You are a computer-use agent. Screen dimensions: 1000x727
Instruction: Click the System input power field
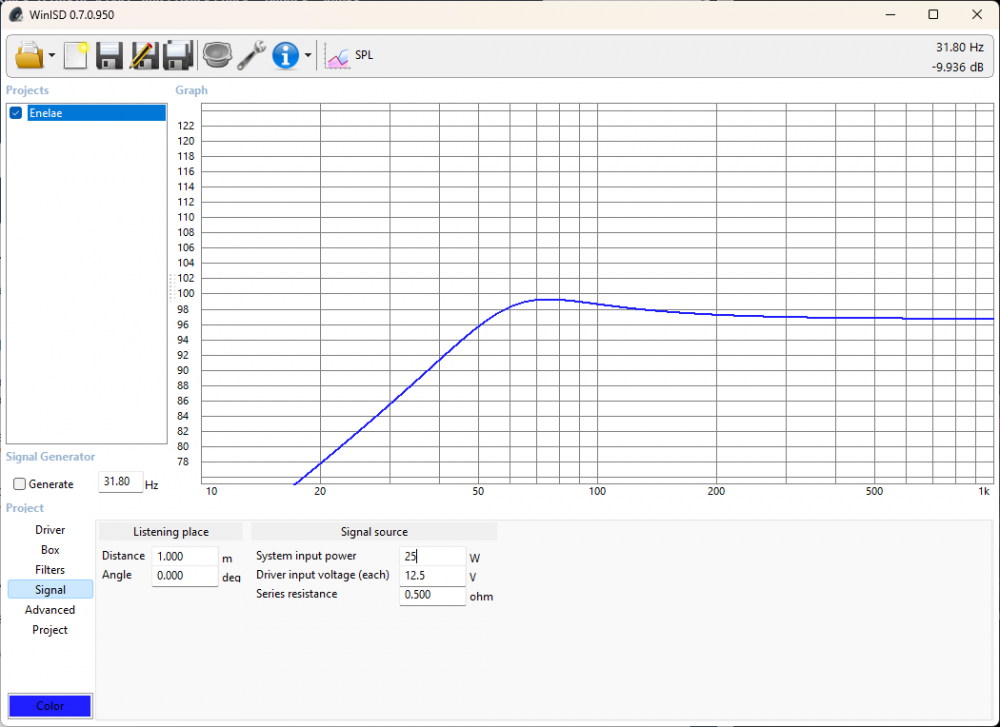pyautogui.click(x=432, y=556)
